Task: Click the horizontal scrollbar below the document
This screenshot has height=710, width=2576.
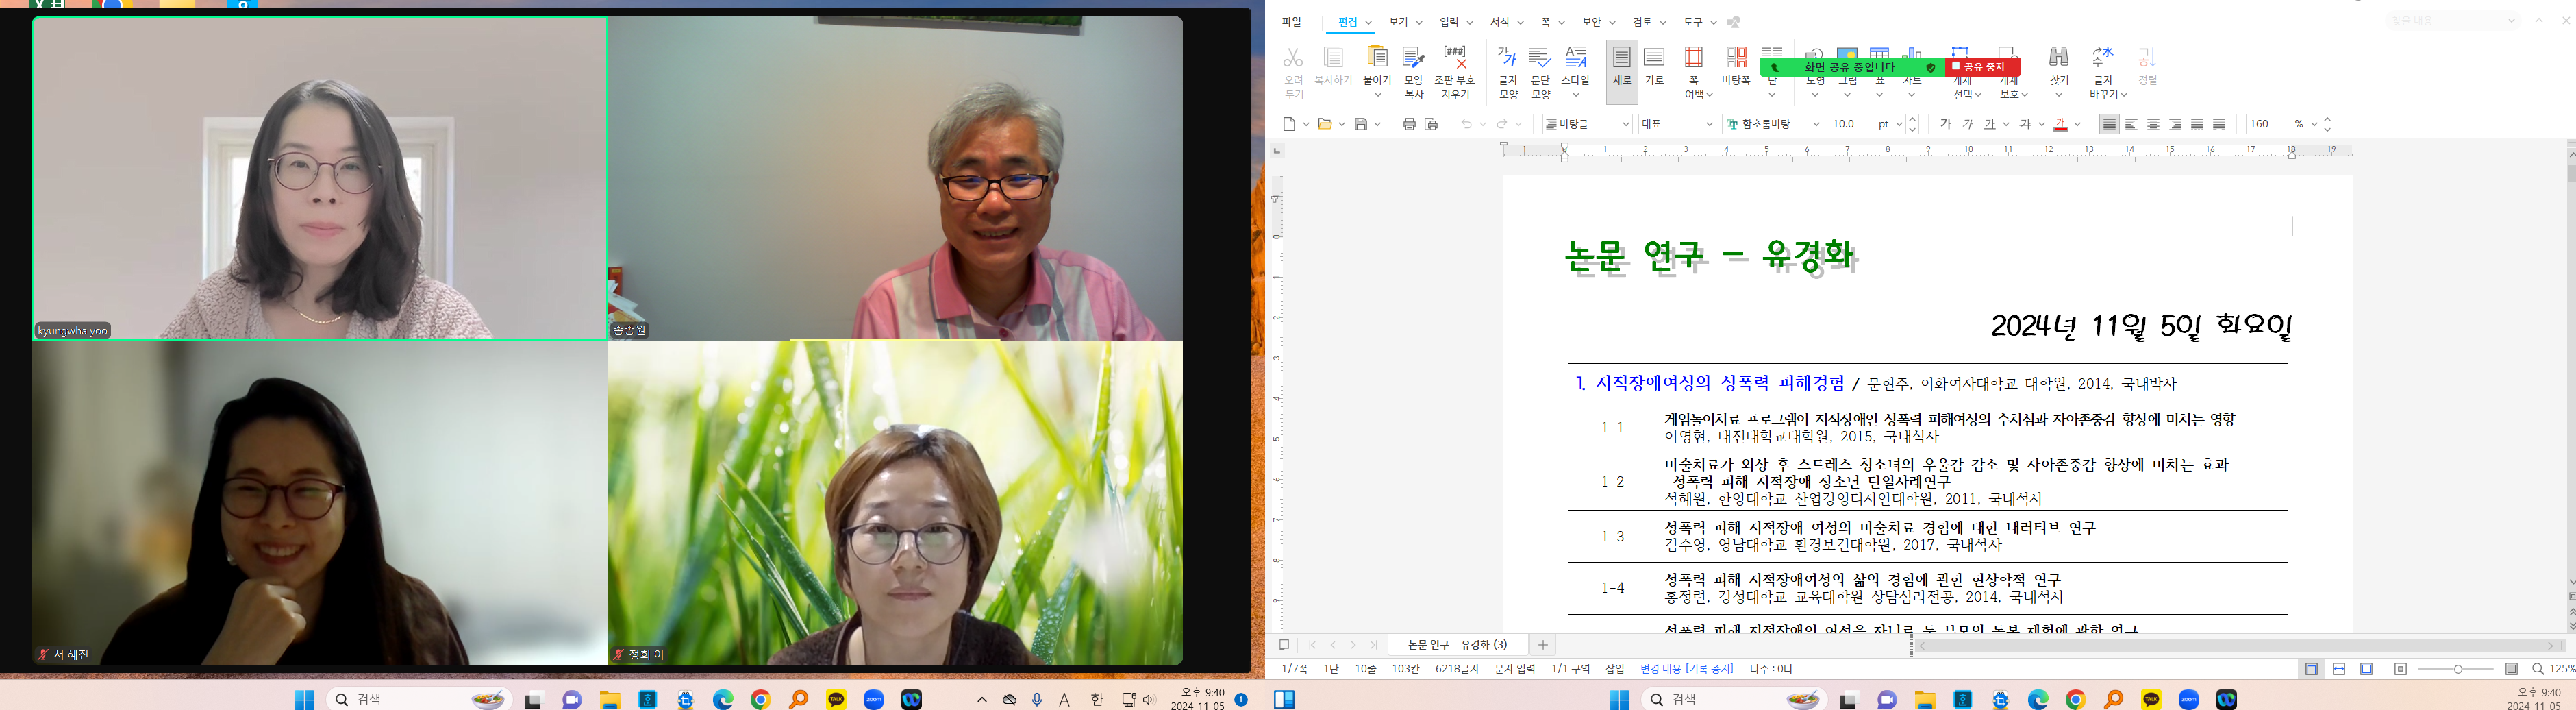Action: pyautogui.click(x=2235, y=646)
